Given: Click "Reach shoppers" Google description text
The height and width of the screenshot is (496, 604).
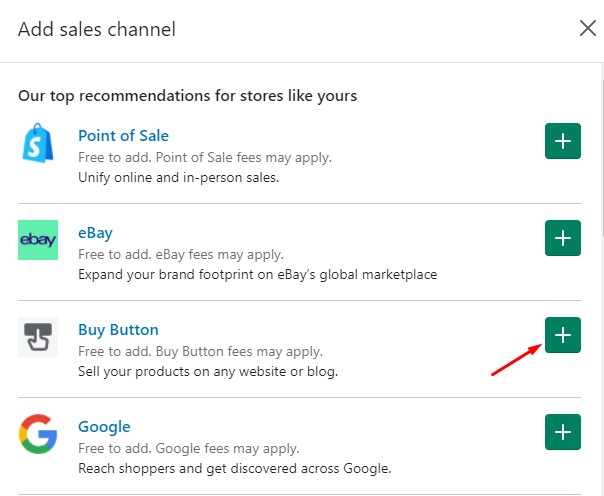Looking at the screenshot, I should [x=234, y=468].
